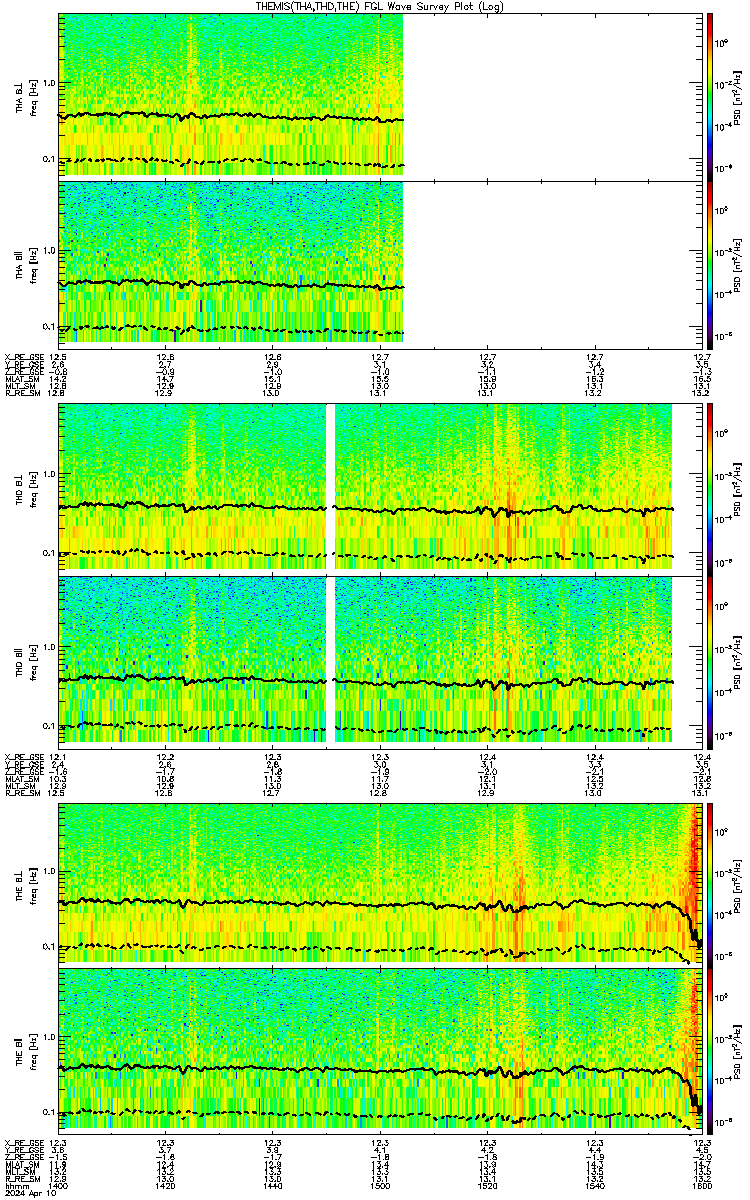The image size is (750, 1200).
Task: Click the 1400 time tick label
Action: tap(58, 1186)
